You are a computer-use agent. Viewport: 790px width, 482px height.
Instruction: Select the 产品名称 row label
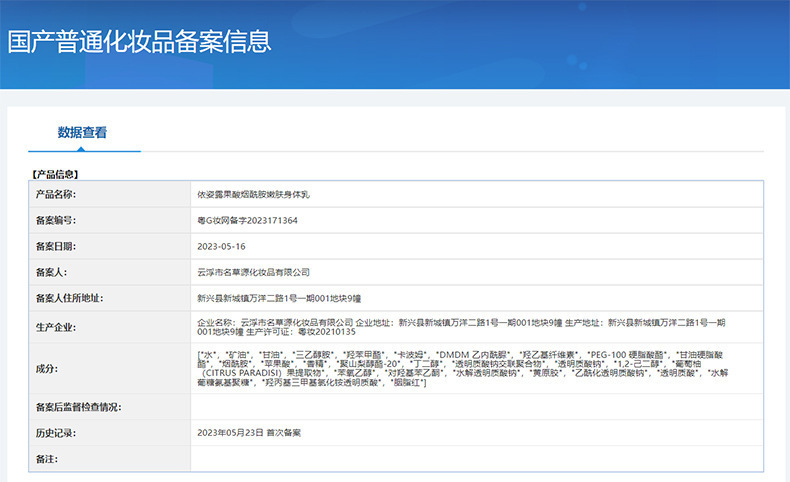pyautogui.click(x=56, y=194)
